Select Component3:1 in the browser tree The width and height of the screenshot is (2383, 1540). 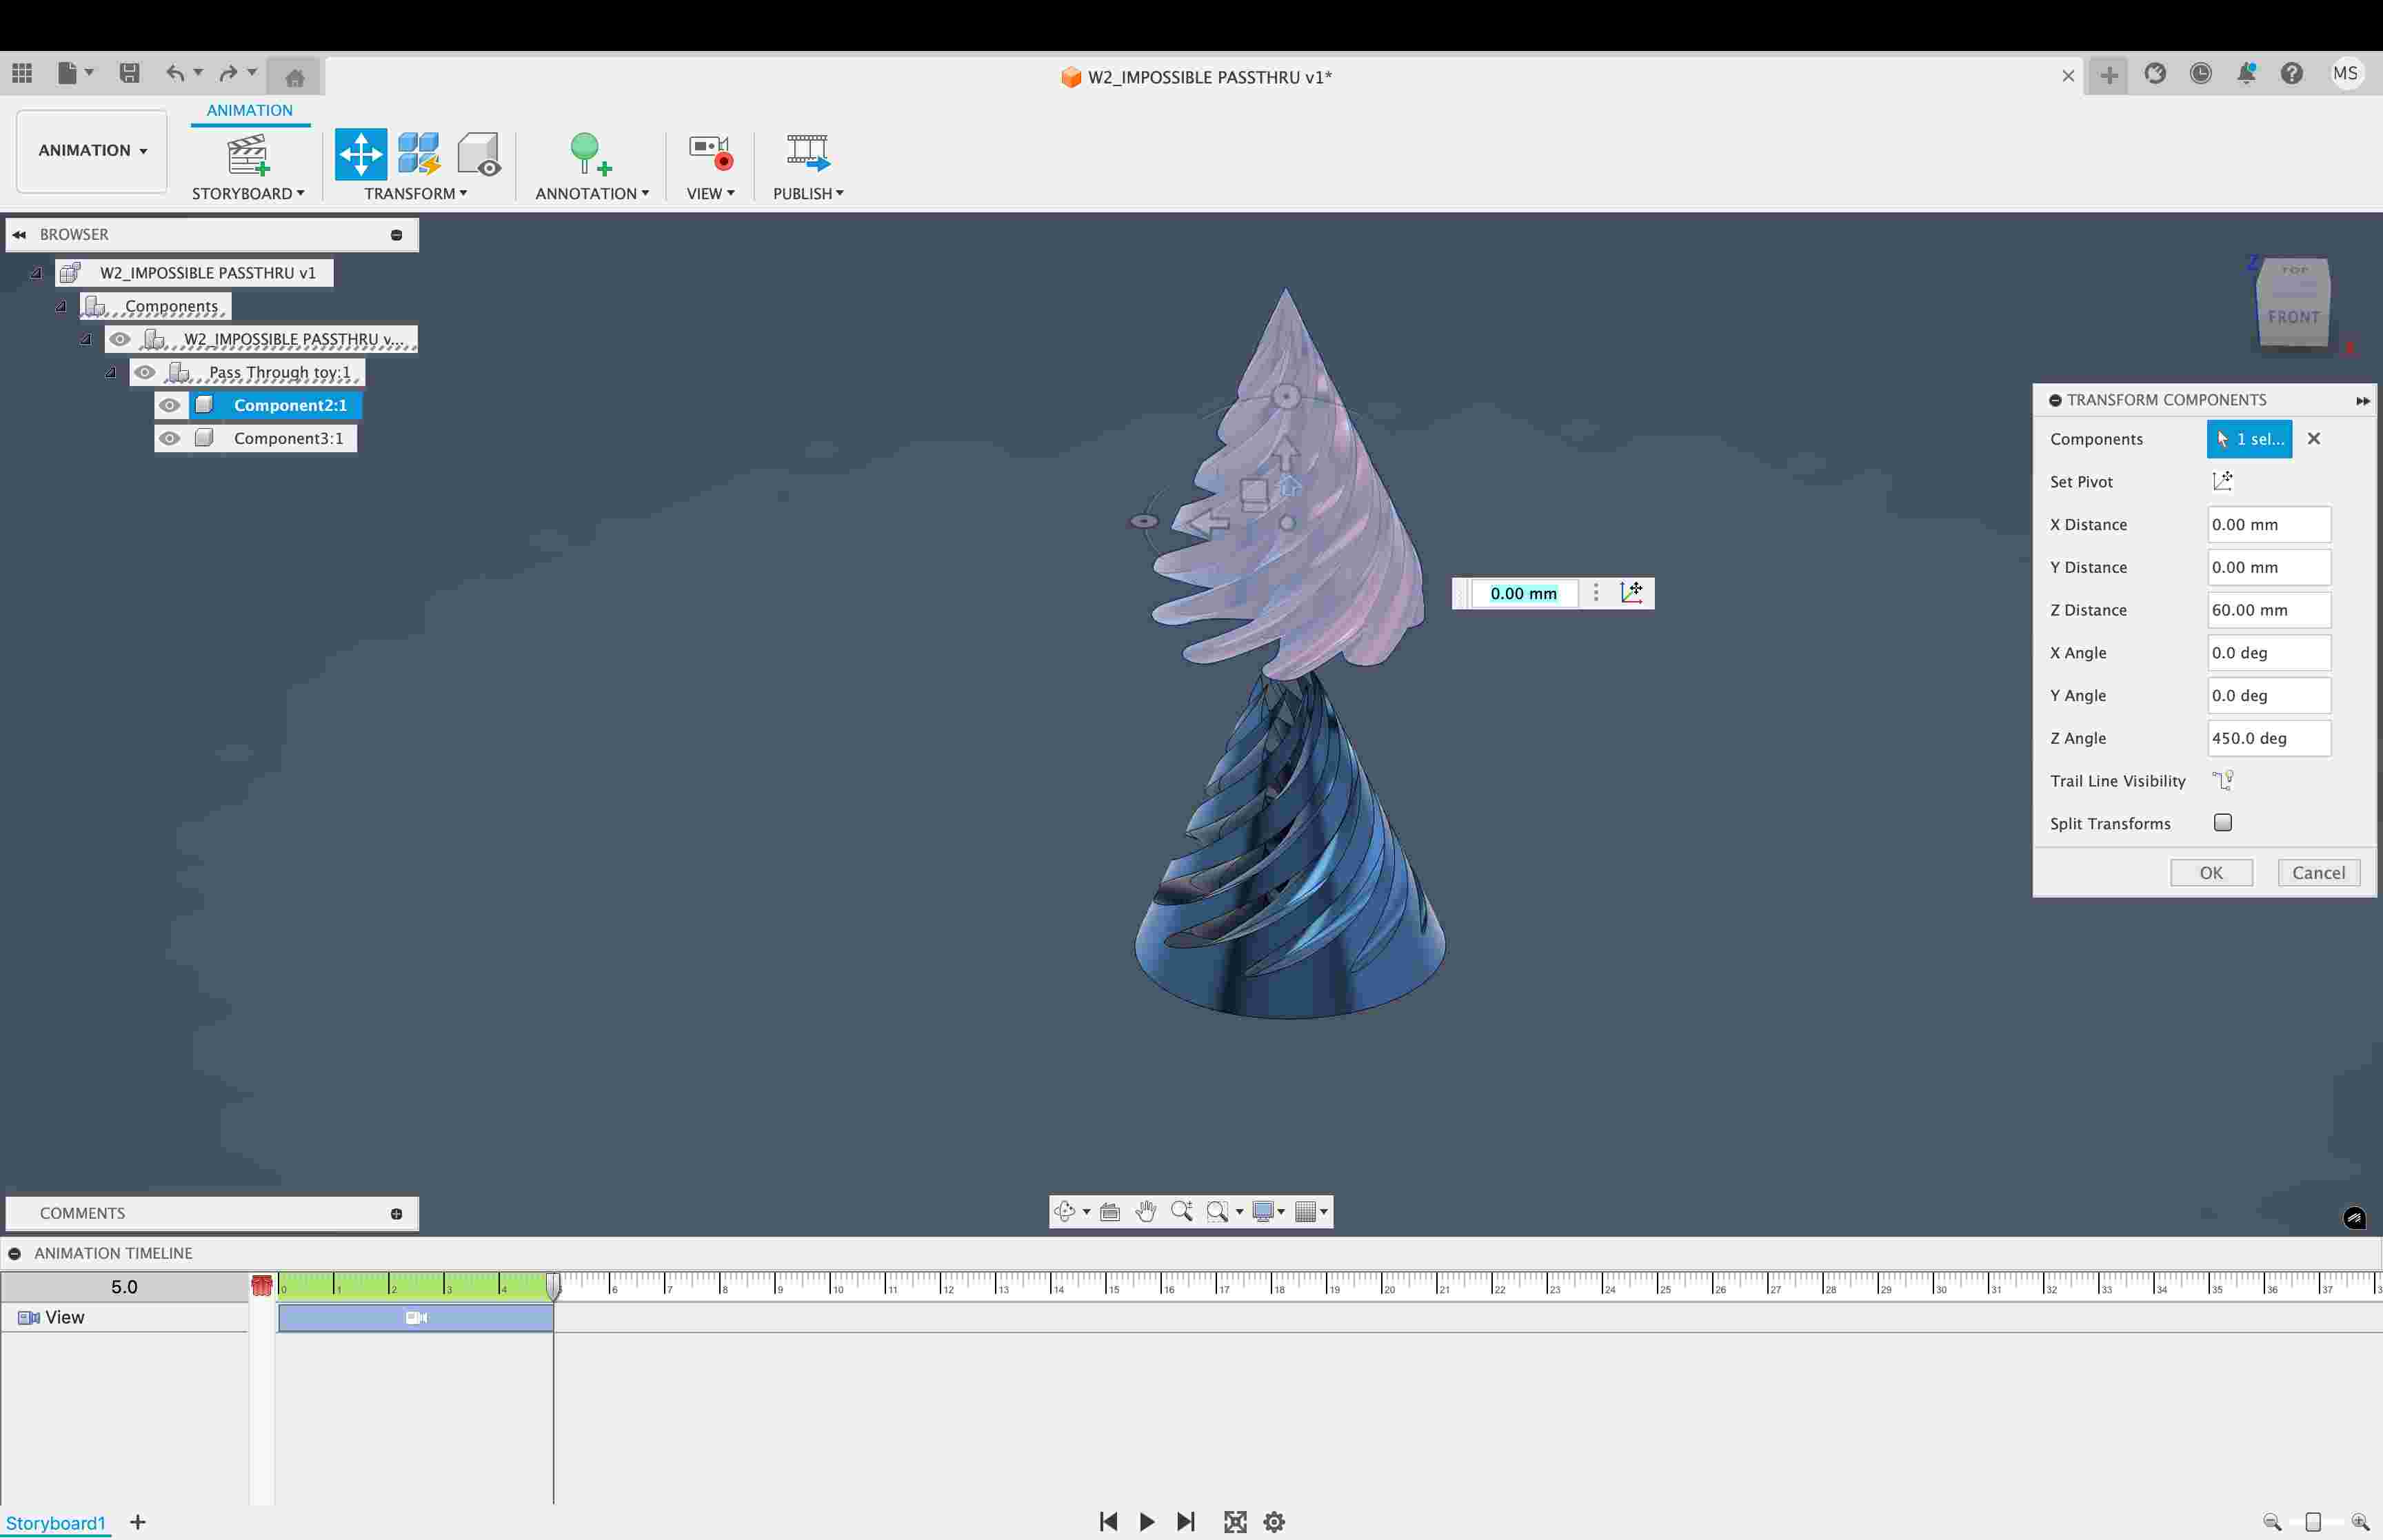tap(288, 438)
